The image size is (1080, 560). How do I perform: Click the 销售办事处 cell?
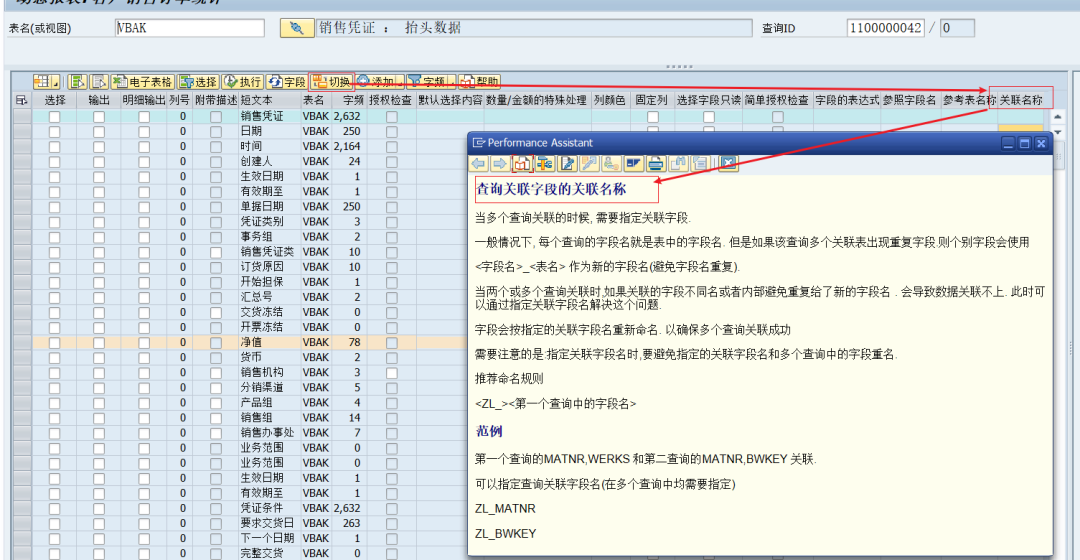click(x=269, y=433)
